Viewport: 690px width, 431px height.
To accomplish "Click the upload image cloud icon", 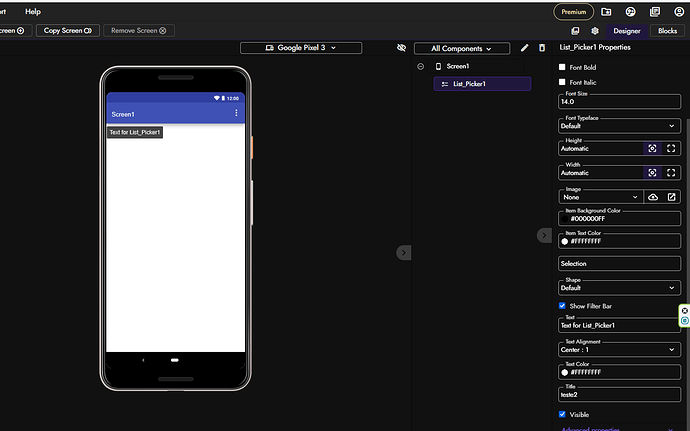I will (652, 197).
